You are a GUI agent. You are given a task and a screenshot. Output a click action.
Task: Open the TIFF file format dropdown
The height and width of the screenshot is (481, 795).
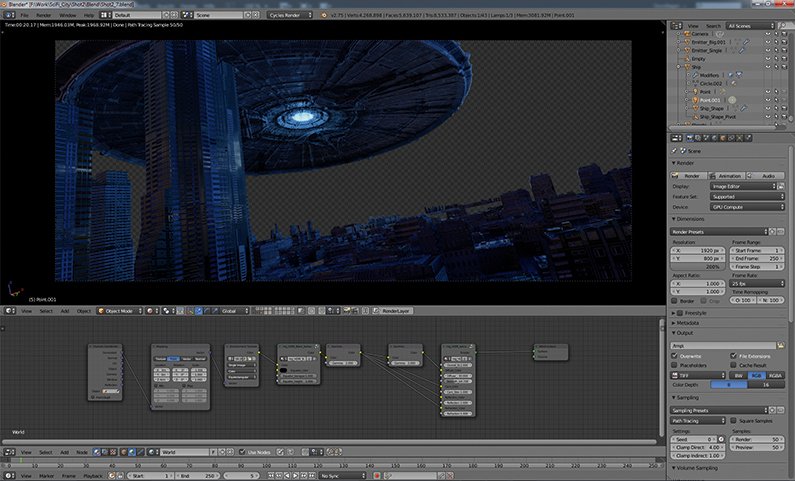tap(698, 376)
